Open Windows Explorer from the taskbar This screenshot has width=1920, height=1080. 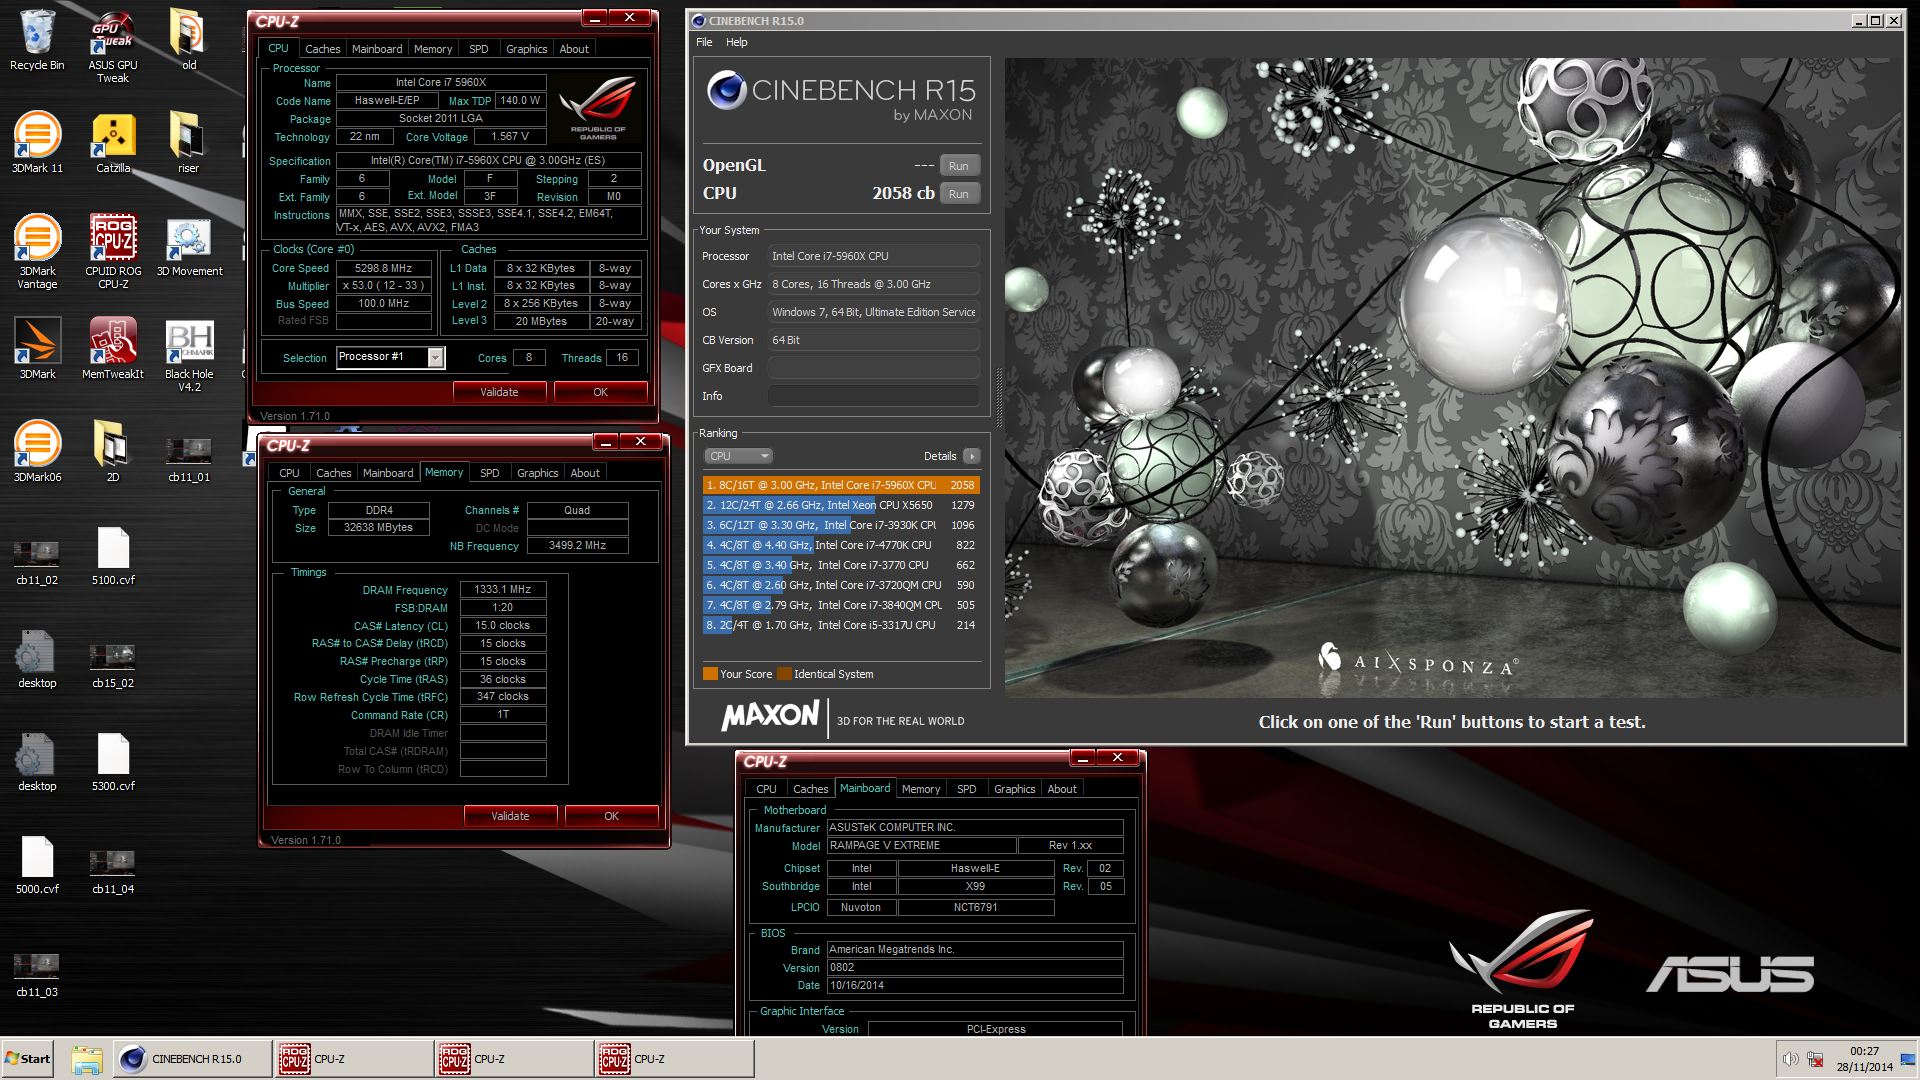(x=87, y=1059)
